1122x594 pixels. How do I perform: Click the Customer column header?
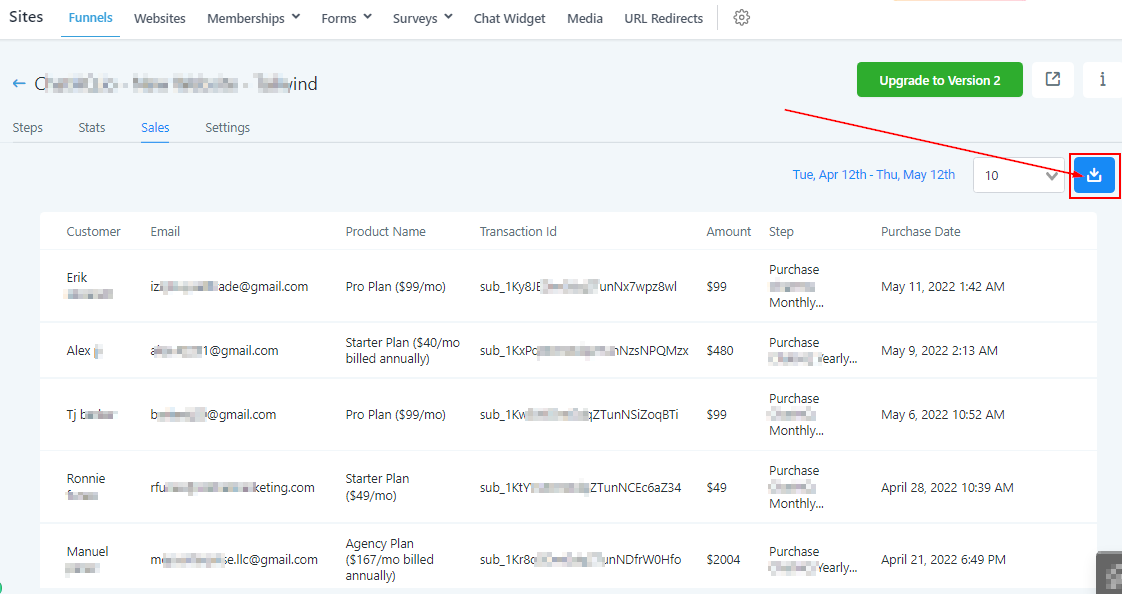[x=94, y=231]
